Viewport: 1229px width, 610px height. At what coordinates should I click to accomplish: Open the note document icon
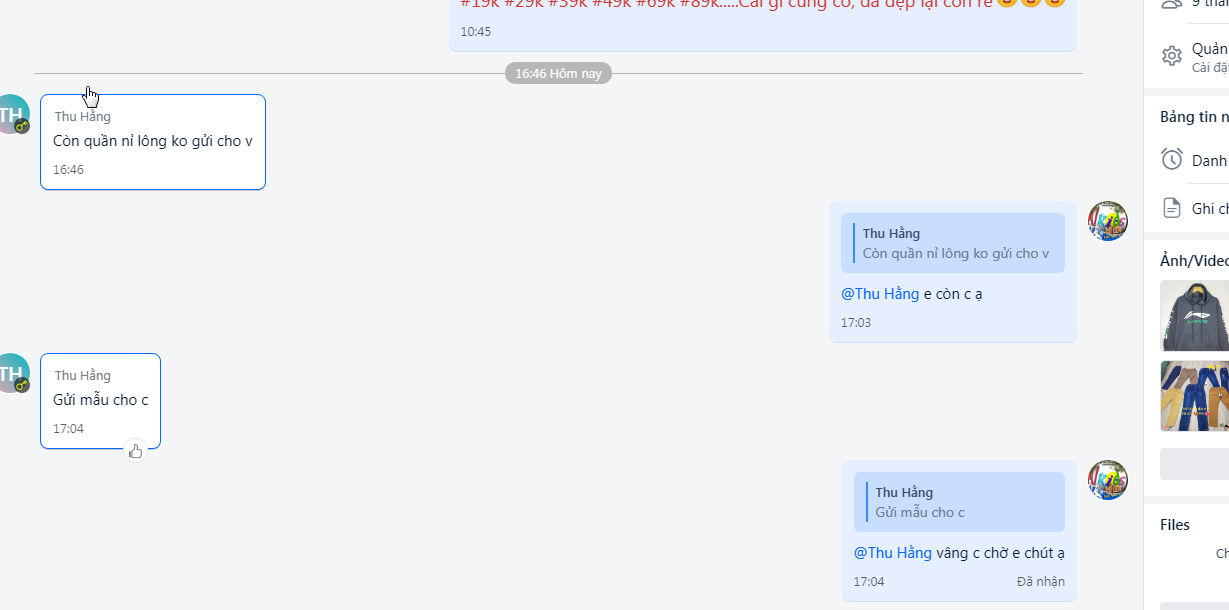tap(1172, 208)
